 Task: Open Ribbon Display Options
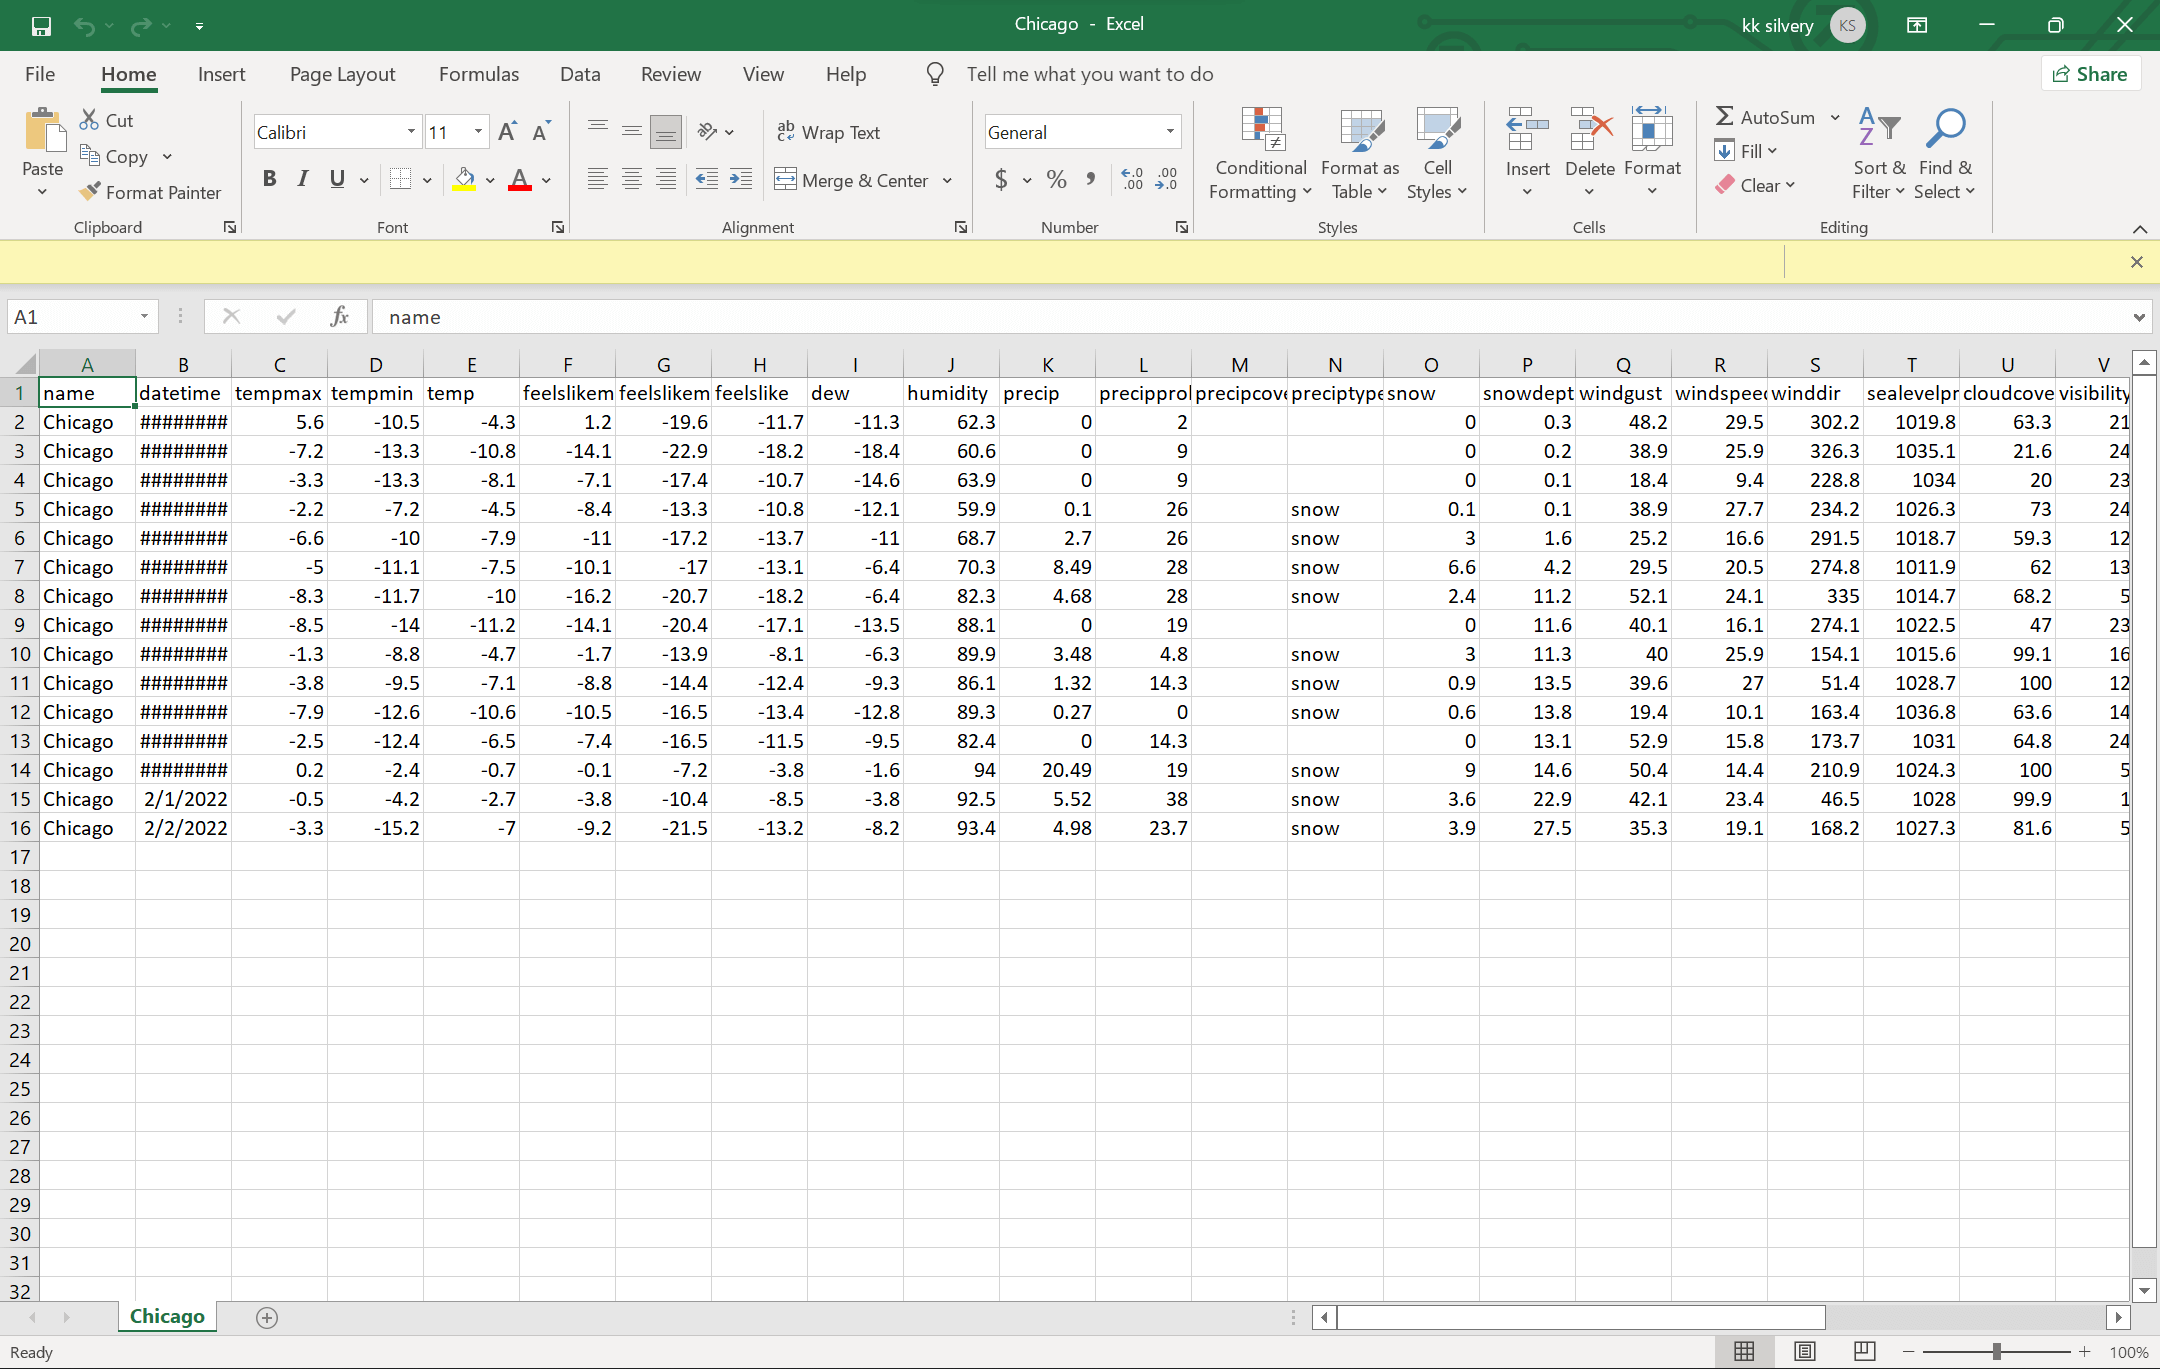point(1917,25)
